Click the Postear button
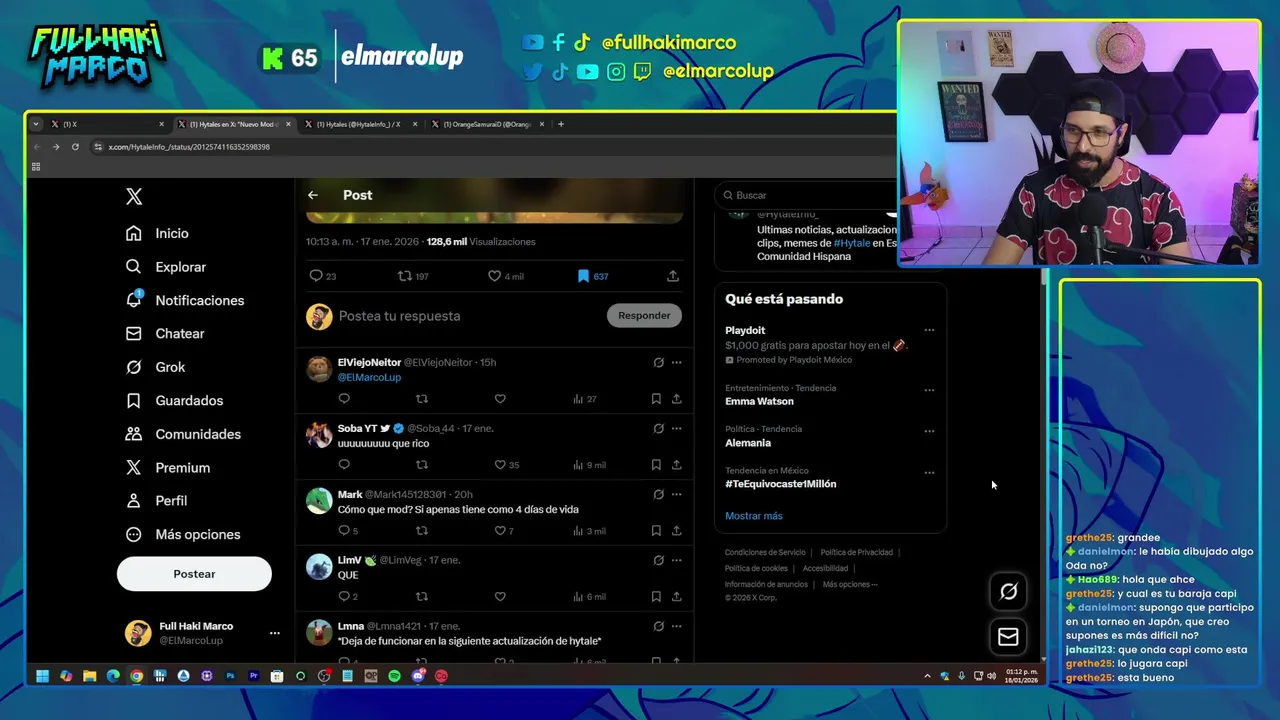The image size is (1280, 720). tap(194, 574)
